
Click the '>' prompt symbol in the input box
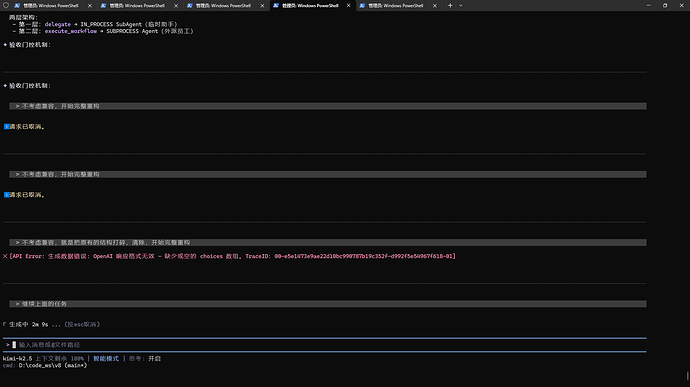[7, 345]
